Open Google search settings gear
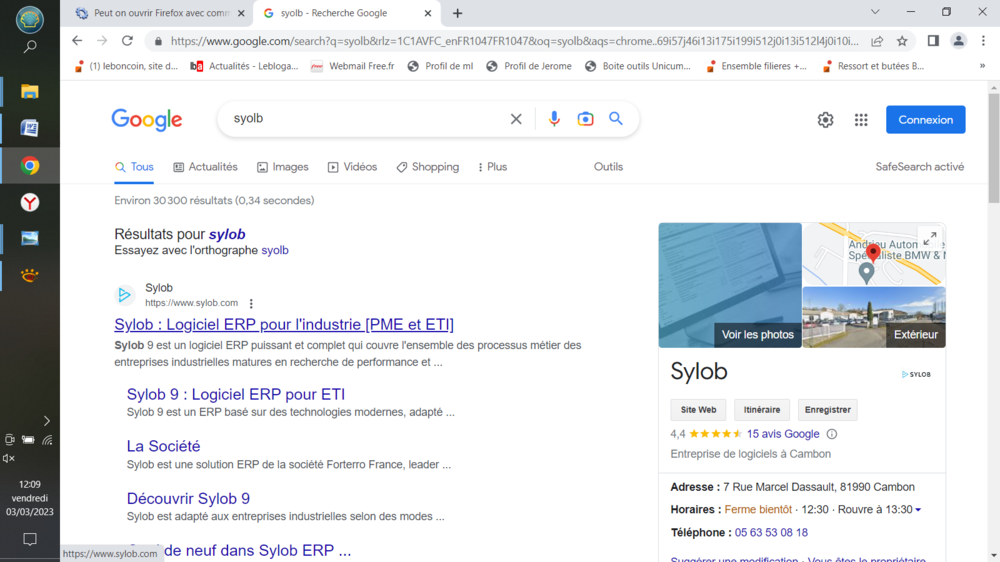Viewport: 1000px width, 562px height. (825, 120)
